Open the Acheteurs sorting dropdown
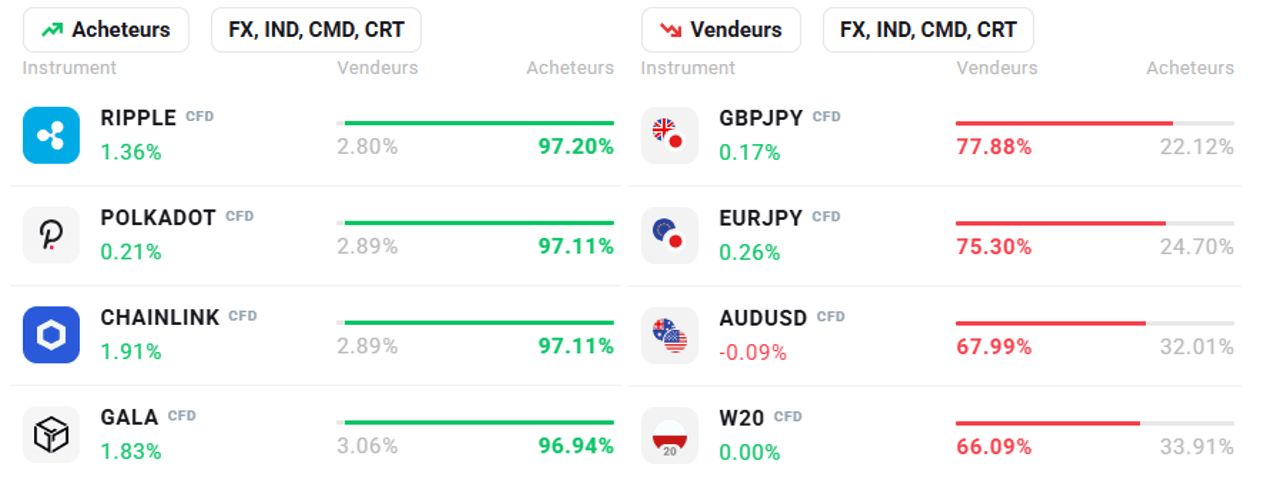This screenshot has height=484, width=1280. click(x=106, y=30)
